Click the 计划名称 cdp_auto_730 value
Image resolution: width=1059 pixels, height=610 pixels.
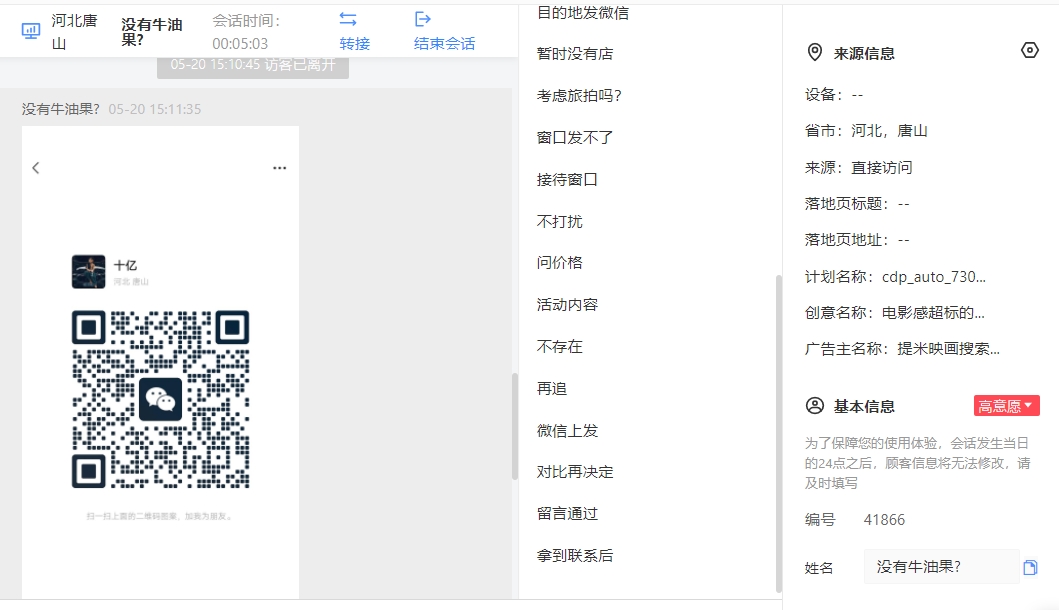tap(933, 277)
